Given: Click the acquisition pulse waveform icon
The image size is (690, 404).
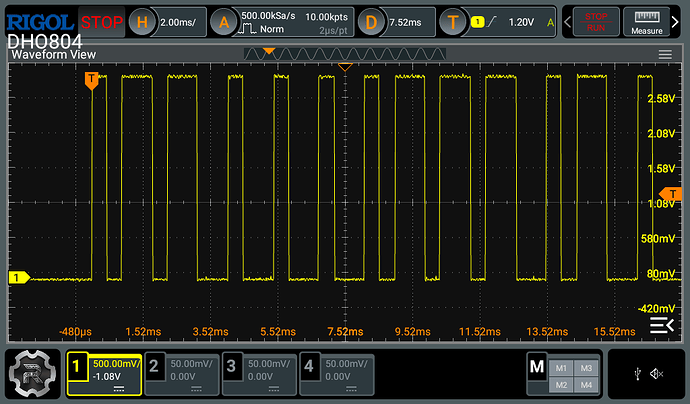Looking at the screenshot, I should (247, 29).
